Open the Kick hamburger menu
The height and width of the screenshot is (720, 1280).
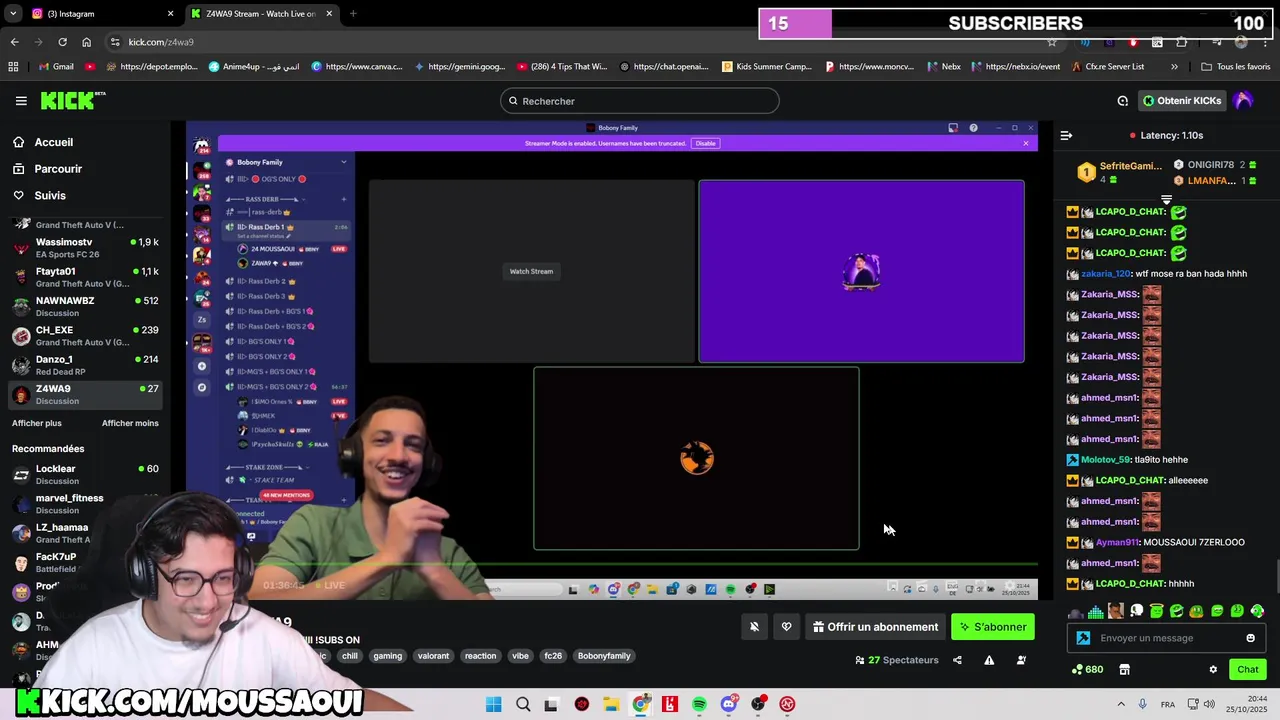[21, 101]
